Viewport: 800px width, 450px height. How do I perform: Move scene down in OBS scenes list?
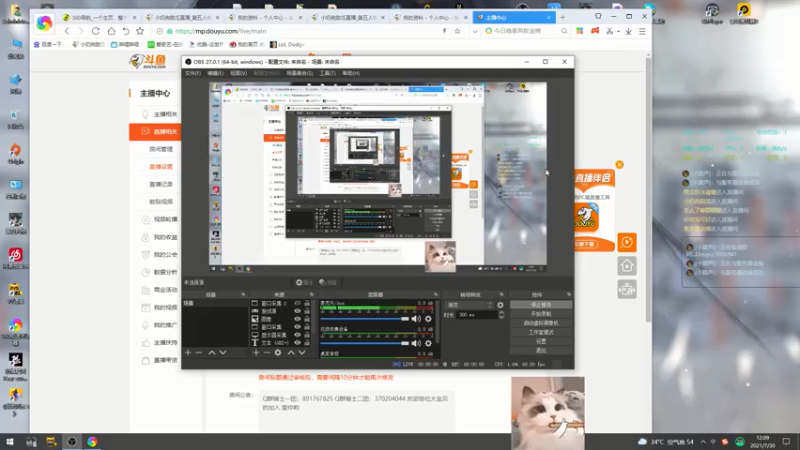coord(223,353)
